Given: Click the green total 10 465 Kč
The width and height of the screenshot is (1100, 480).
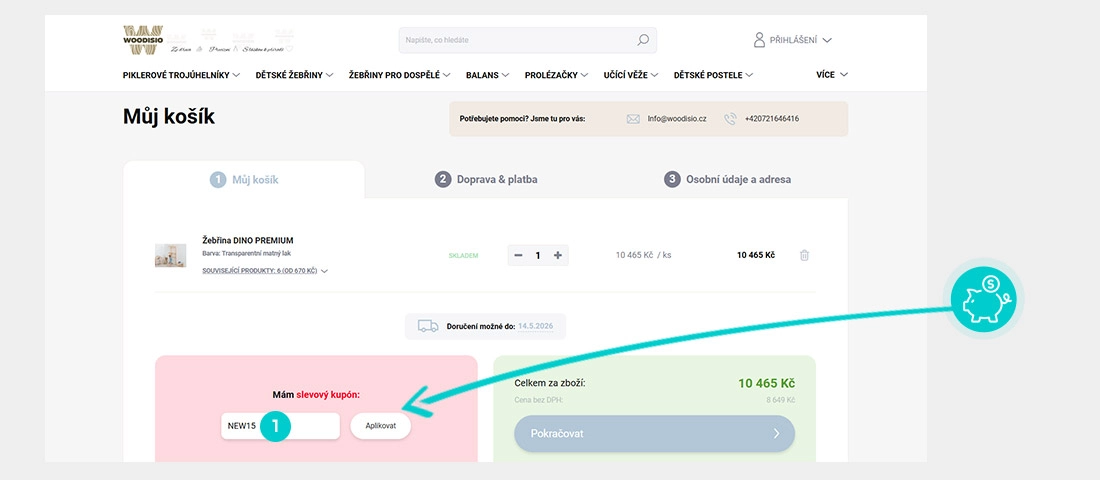Looking at the screenshot, I should [766, 384].
